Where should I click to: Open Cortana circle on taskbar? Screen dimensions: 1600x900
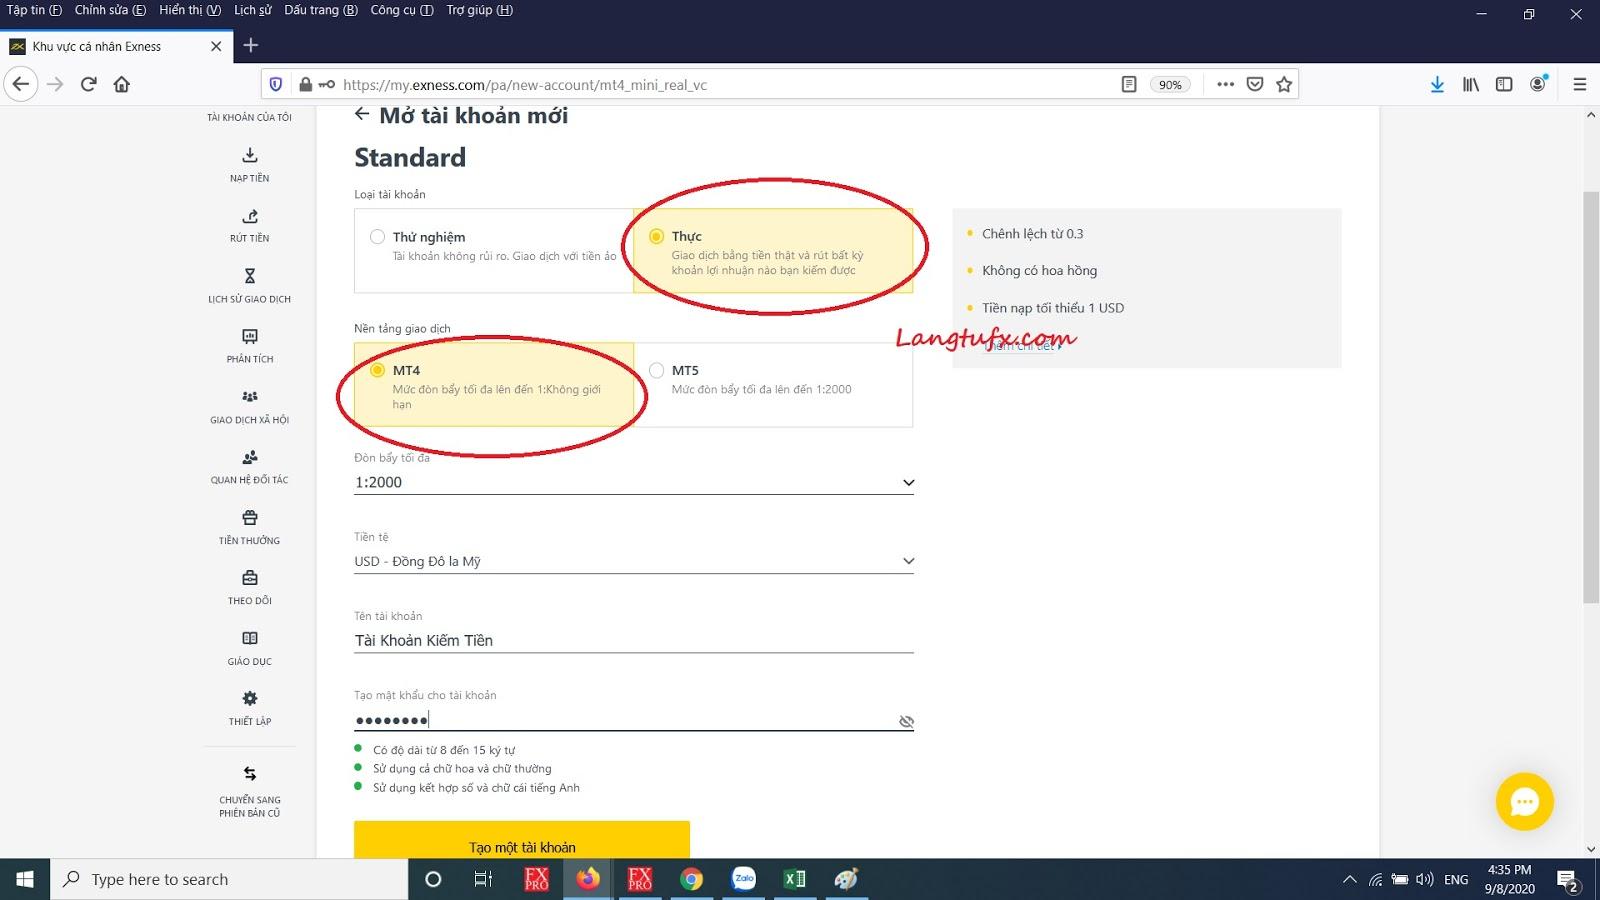pyautogui.click(x=433, y=879)
